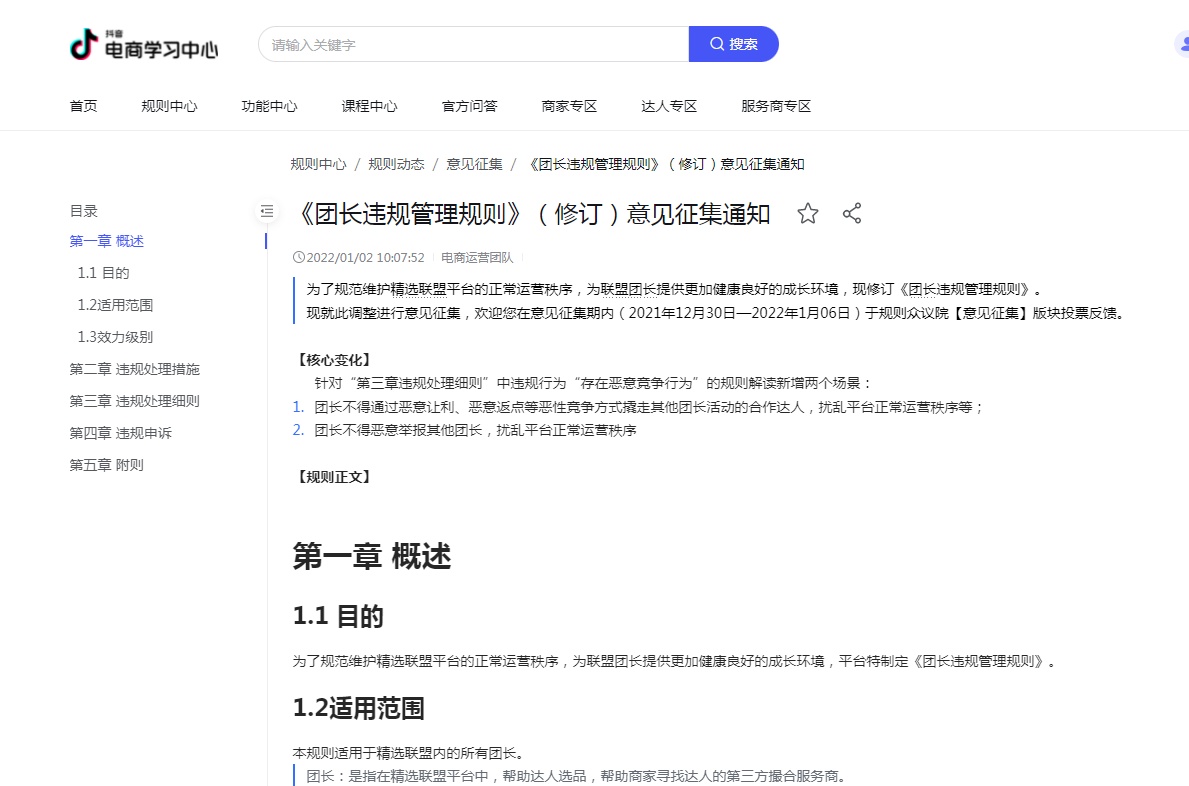The width and height of the screenshot is (1189, 786).
Task: Open 服务商专区 from the navigation bar
Action: (x=776, y=106)
